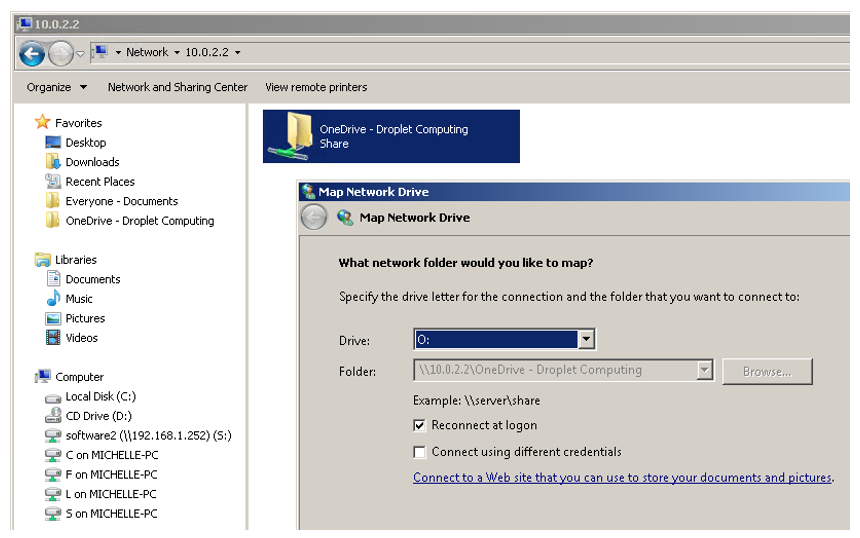
Task: Open L on MICHELLE-PC
Action: coord(111,495)
